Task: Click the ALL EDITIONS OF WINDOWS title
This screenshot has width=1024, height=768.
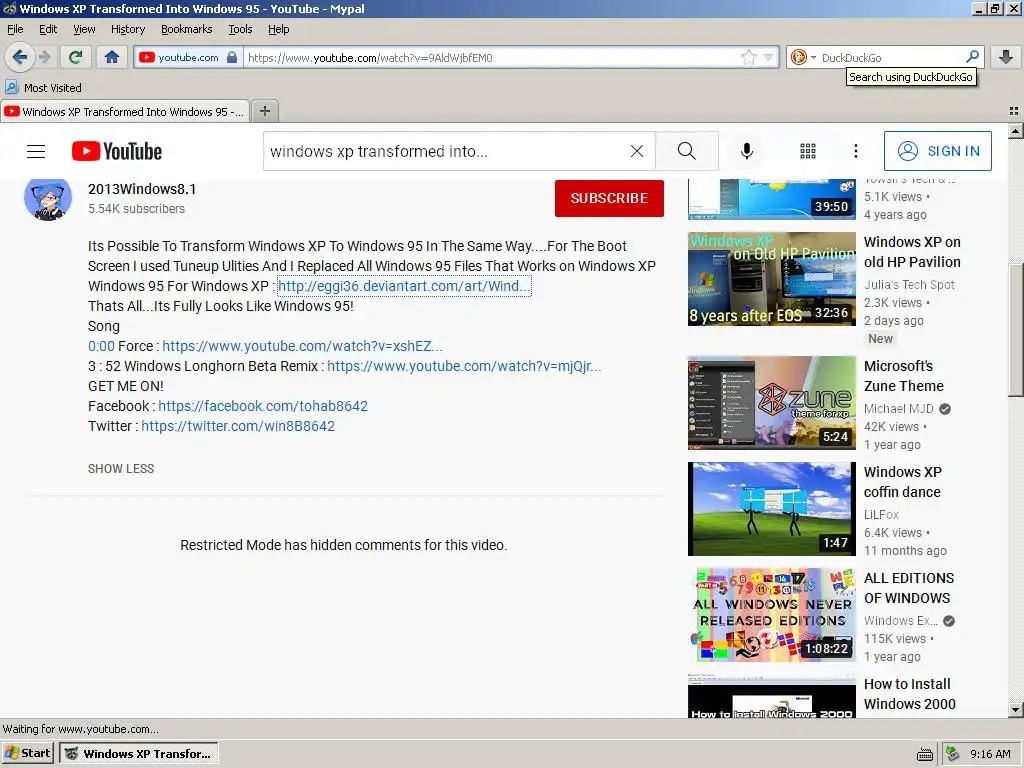Action: pos(908,588)
